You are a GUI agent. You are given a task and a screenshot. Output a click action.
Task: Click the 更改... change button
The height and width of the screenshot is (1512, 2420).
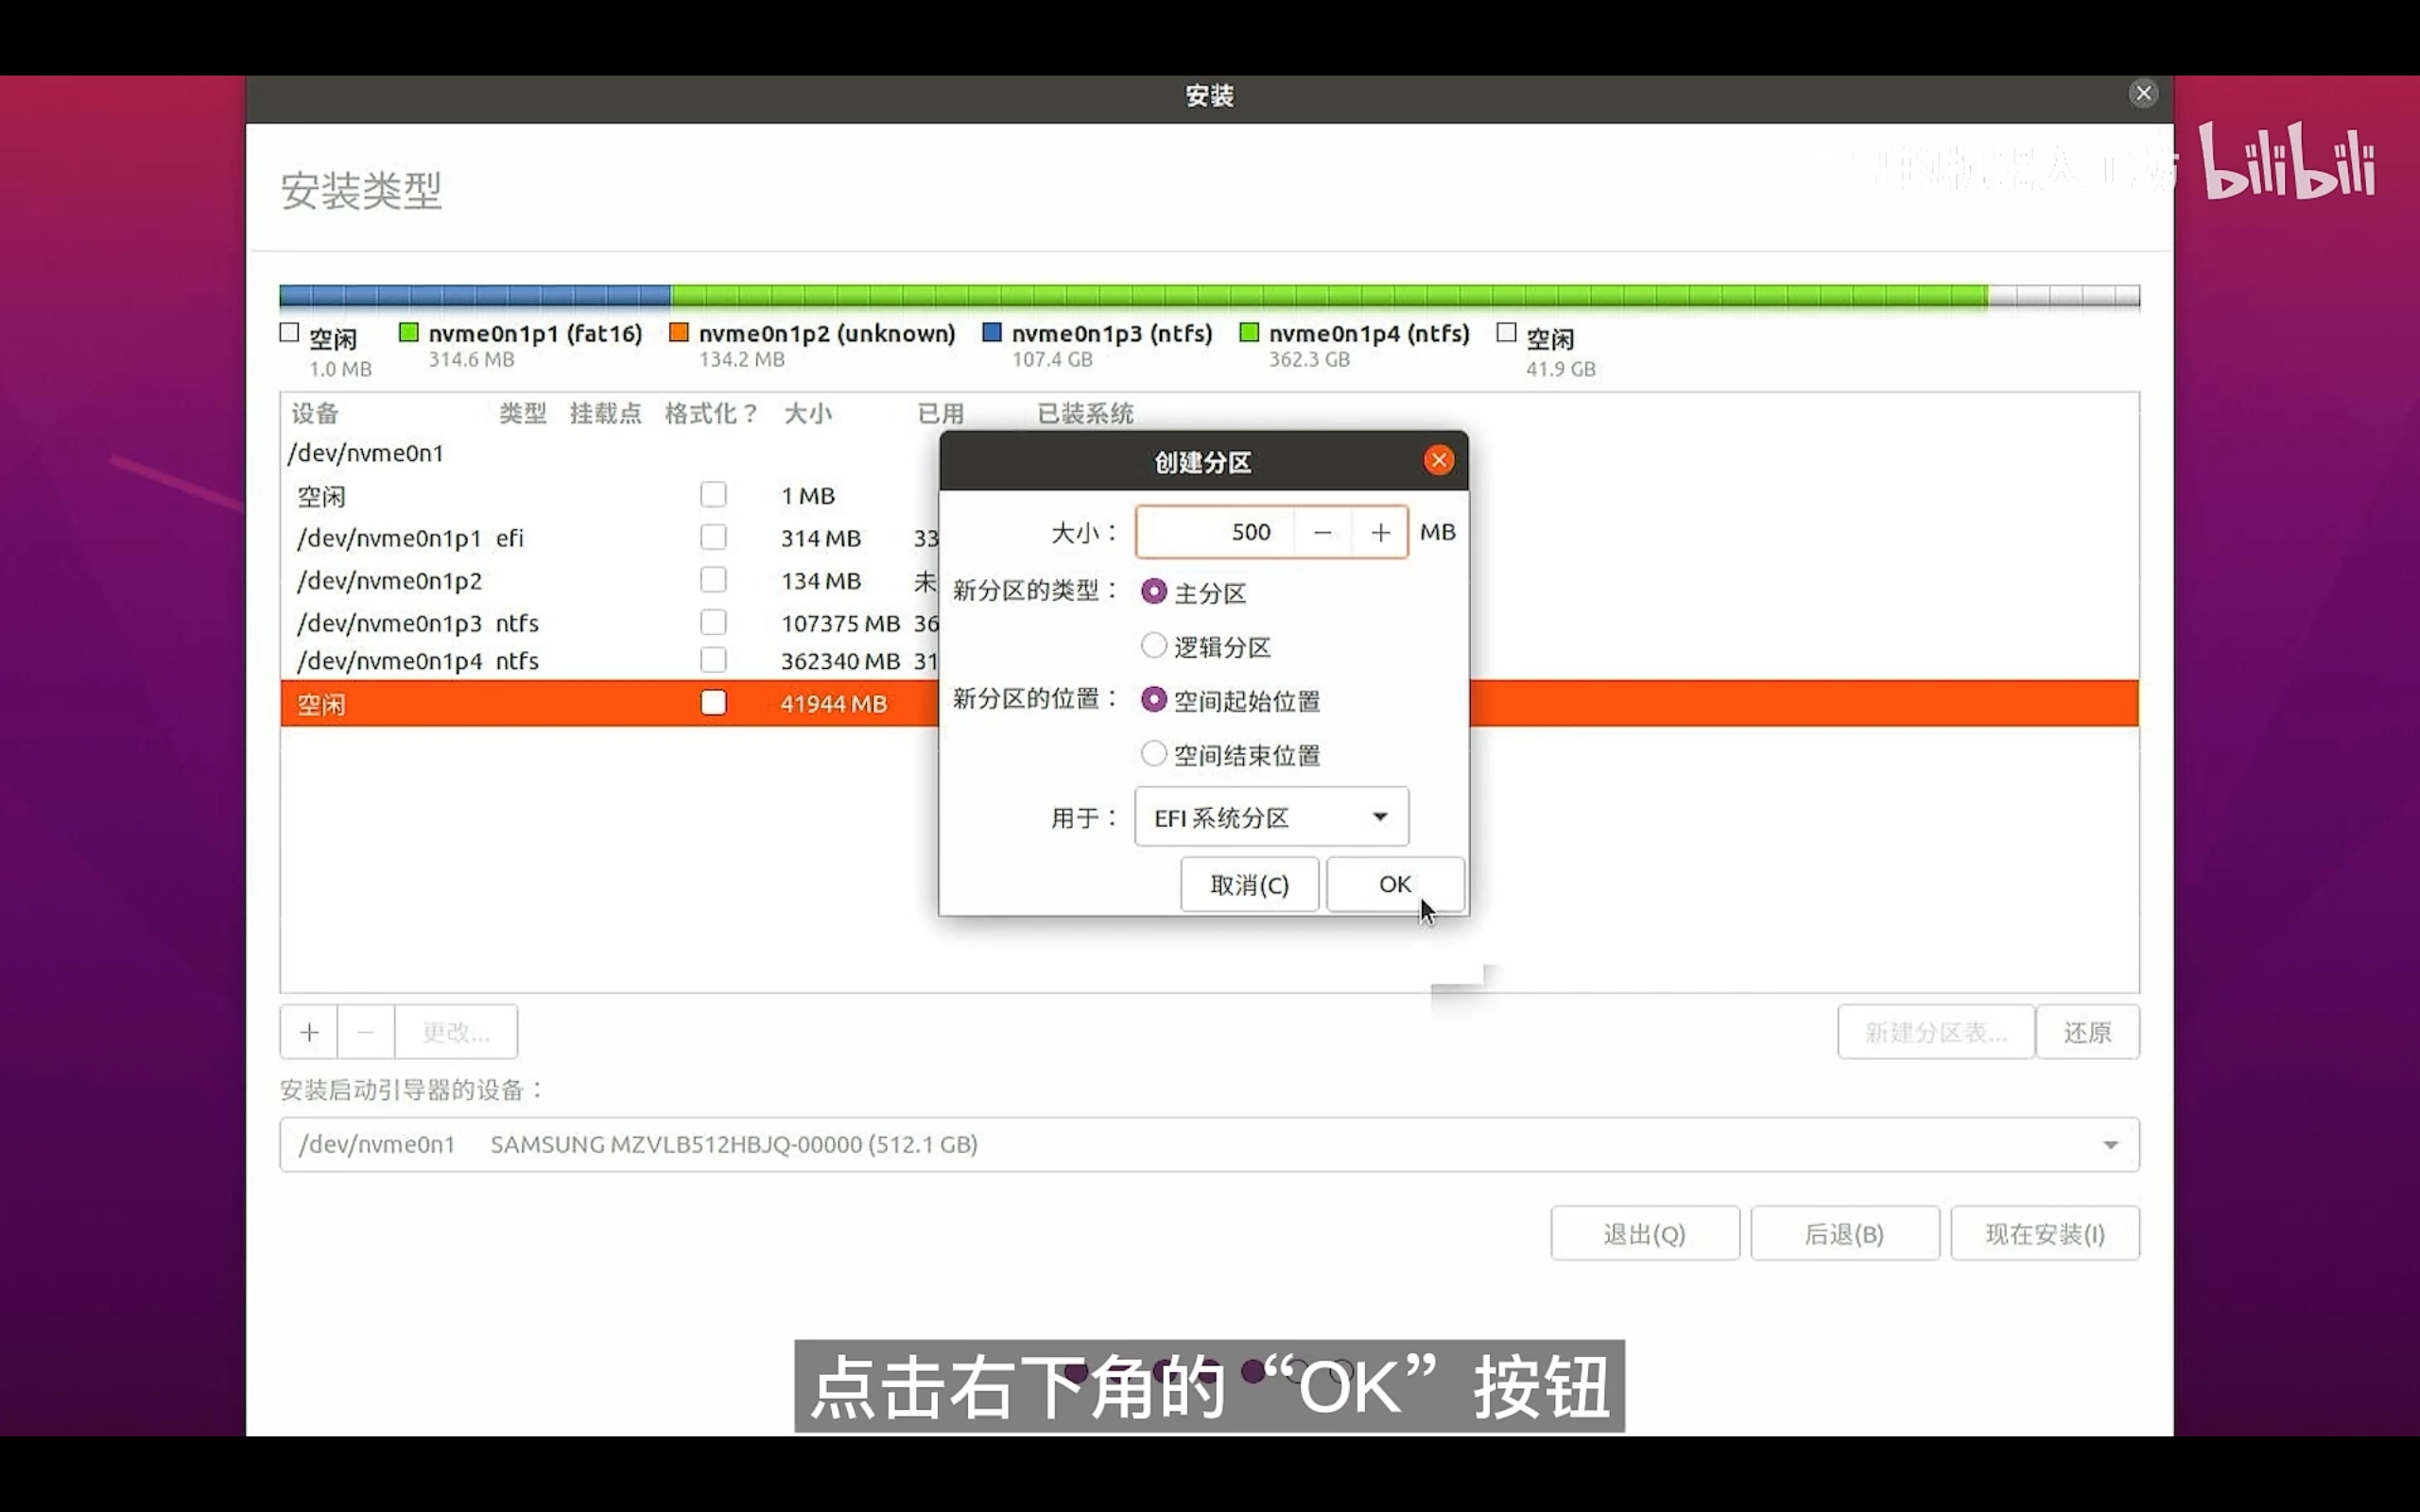456,1032
